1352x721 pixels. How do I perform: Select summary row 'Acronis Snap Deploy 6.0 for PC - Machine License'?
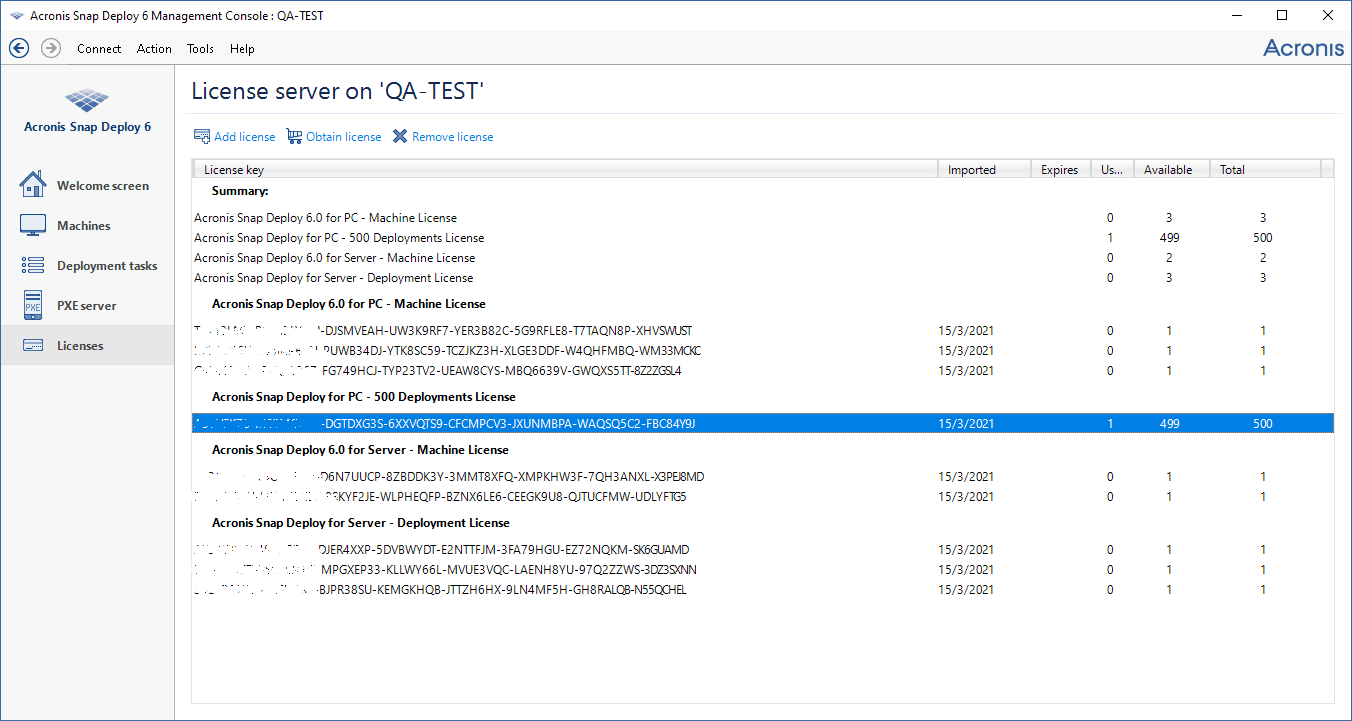click(762, 218)
